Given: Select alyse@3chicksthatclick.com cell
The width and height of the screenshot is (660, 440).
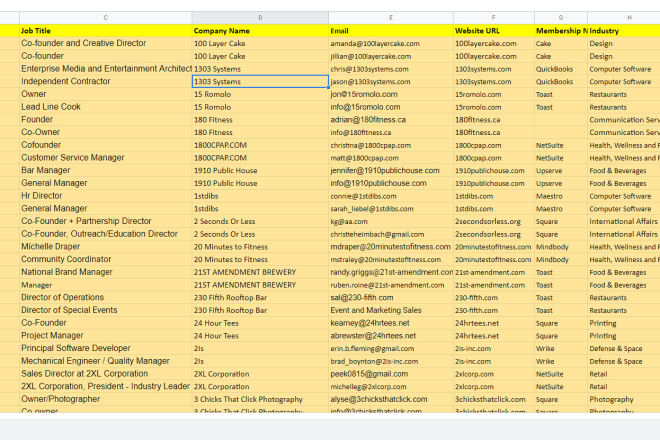Looking at the screenshot, I should (391, 399).
